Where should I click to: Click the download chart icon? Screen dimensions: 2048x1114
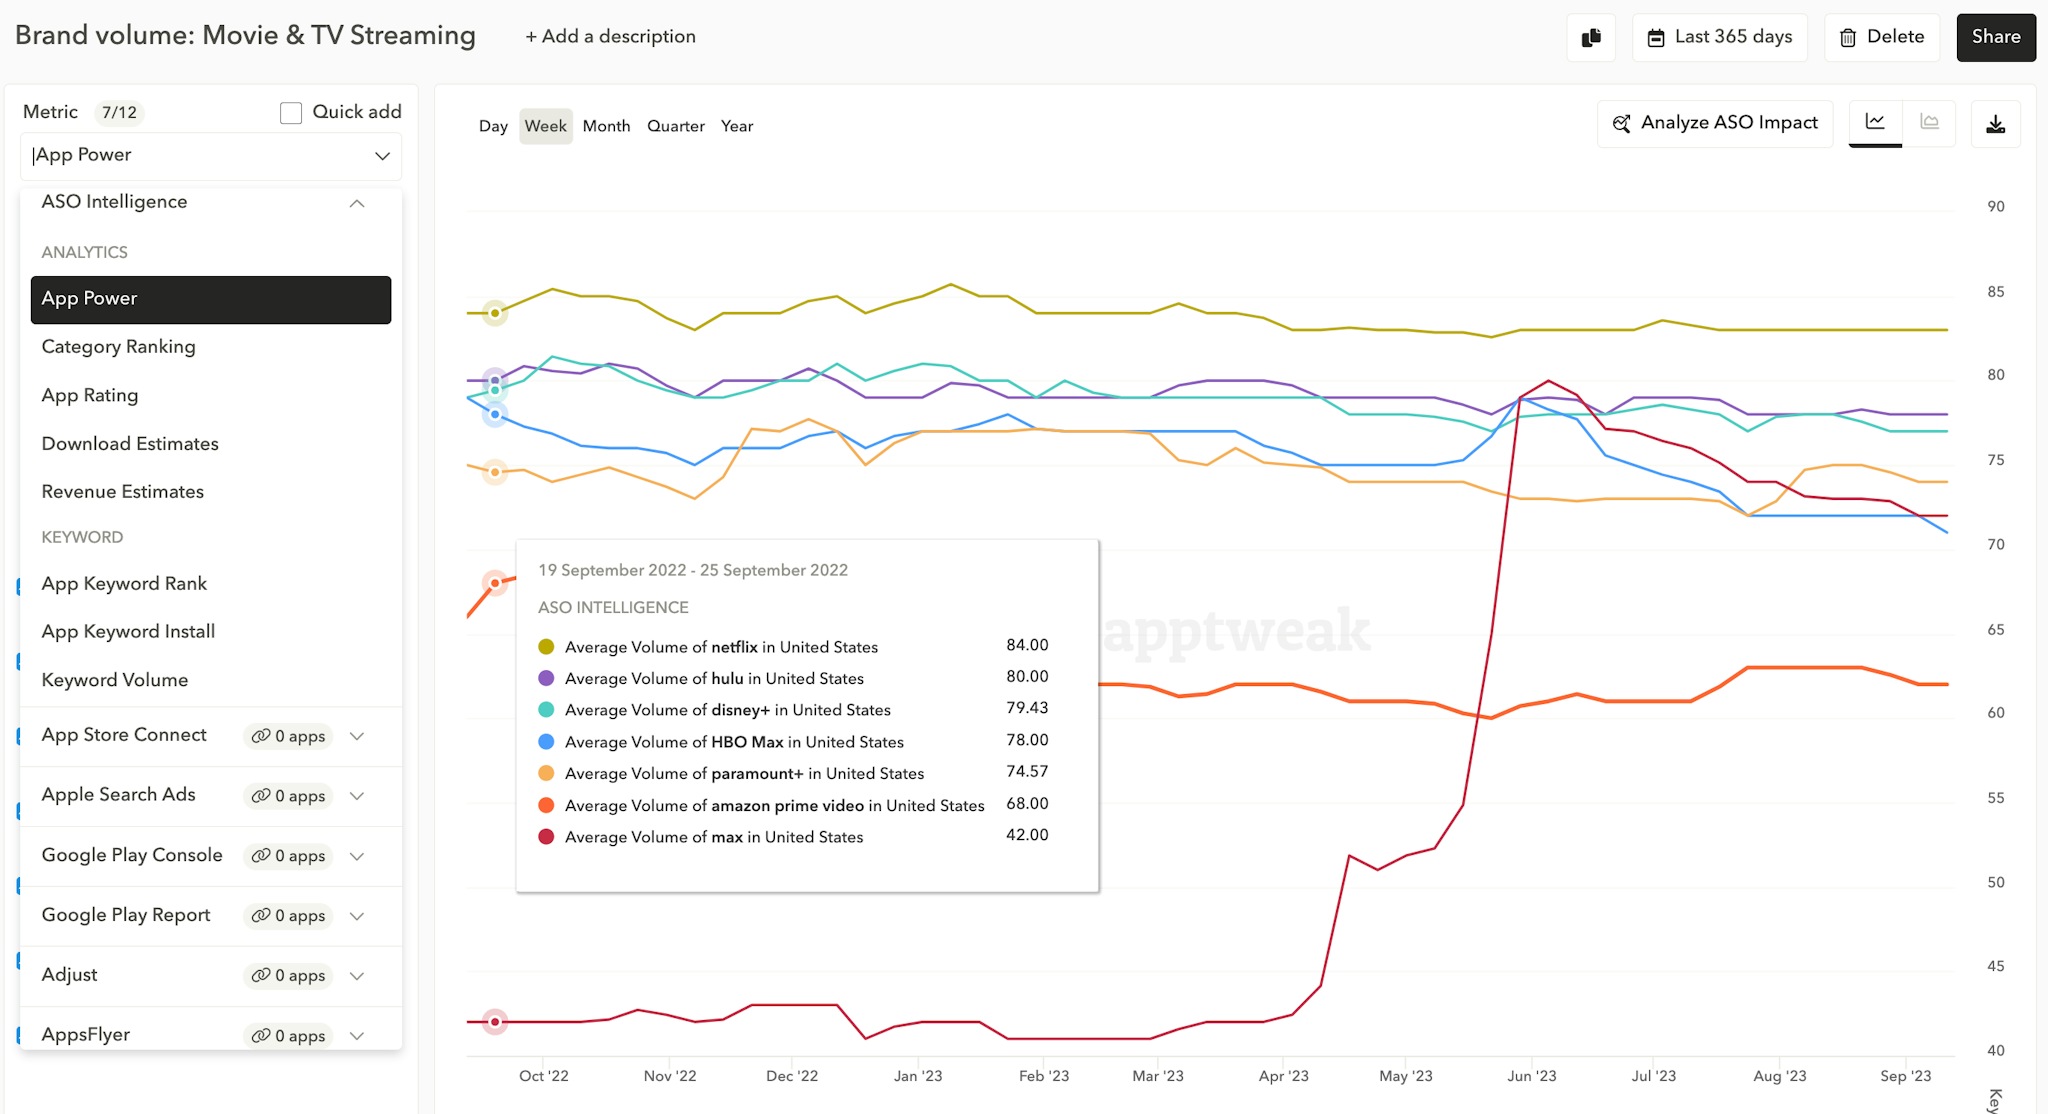pyautogui.click(x=1996, y=123)
